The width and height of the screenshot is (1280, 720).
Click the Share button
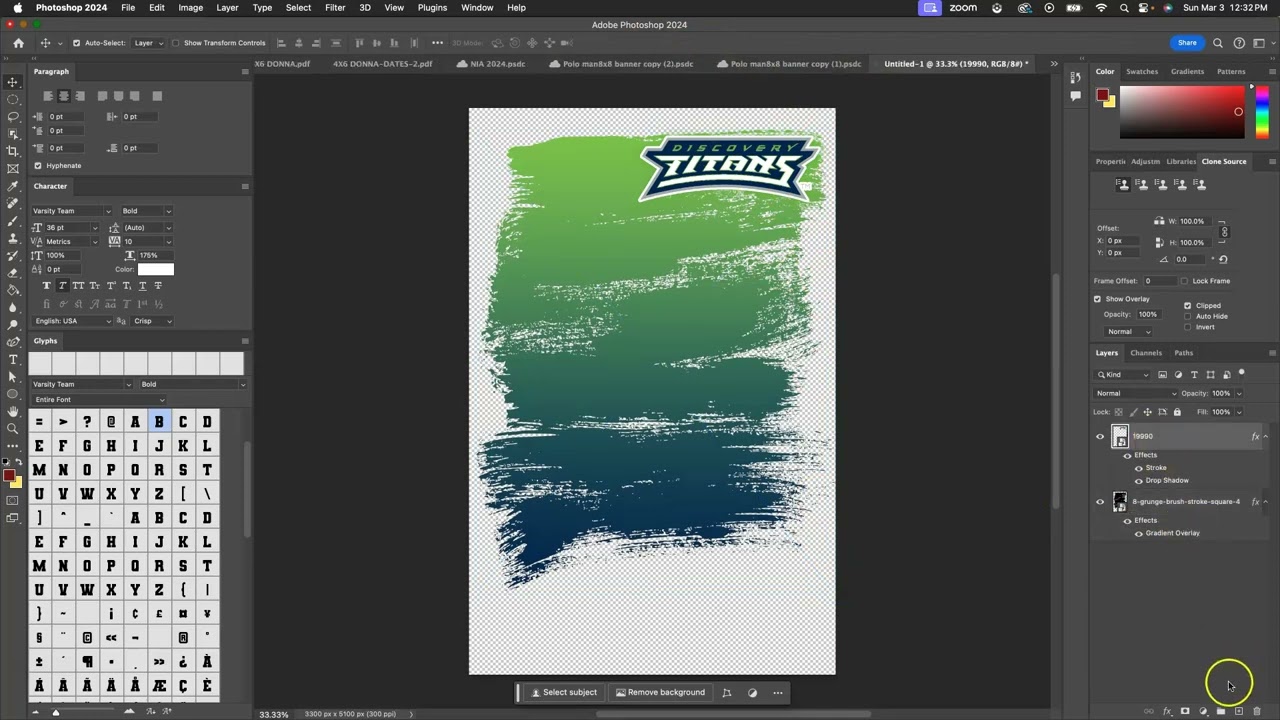(1187, 43)
